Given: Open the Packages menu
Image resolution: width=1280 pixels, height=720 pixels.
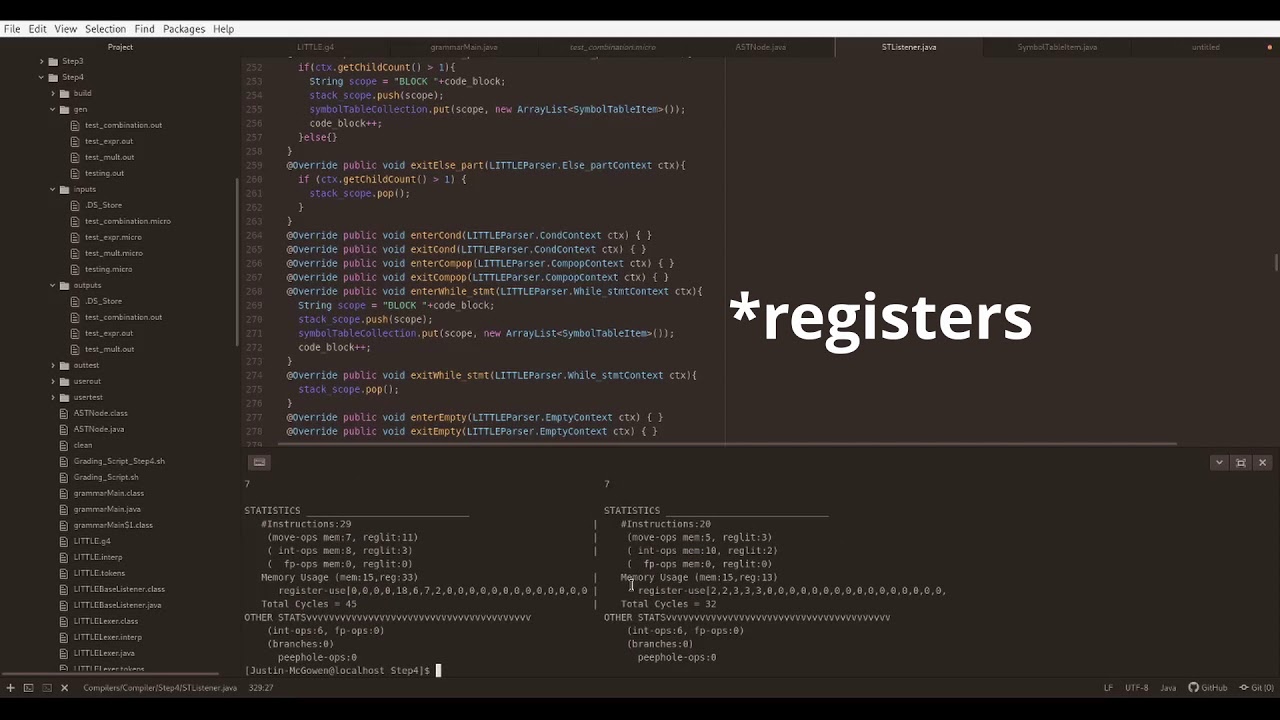Looking at the screenshot, I should pyautogui.click(x=184, y=29).
